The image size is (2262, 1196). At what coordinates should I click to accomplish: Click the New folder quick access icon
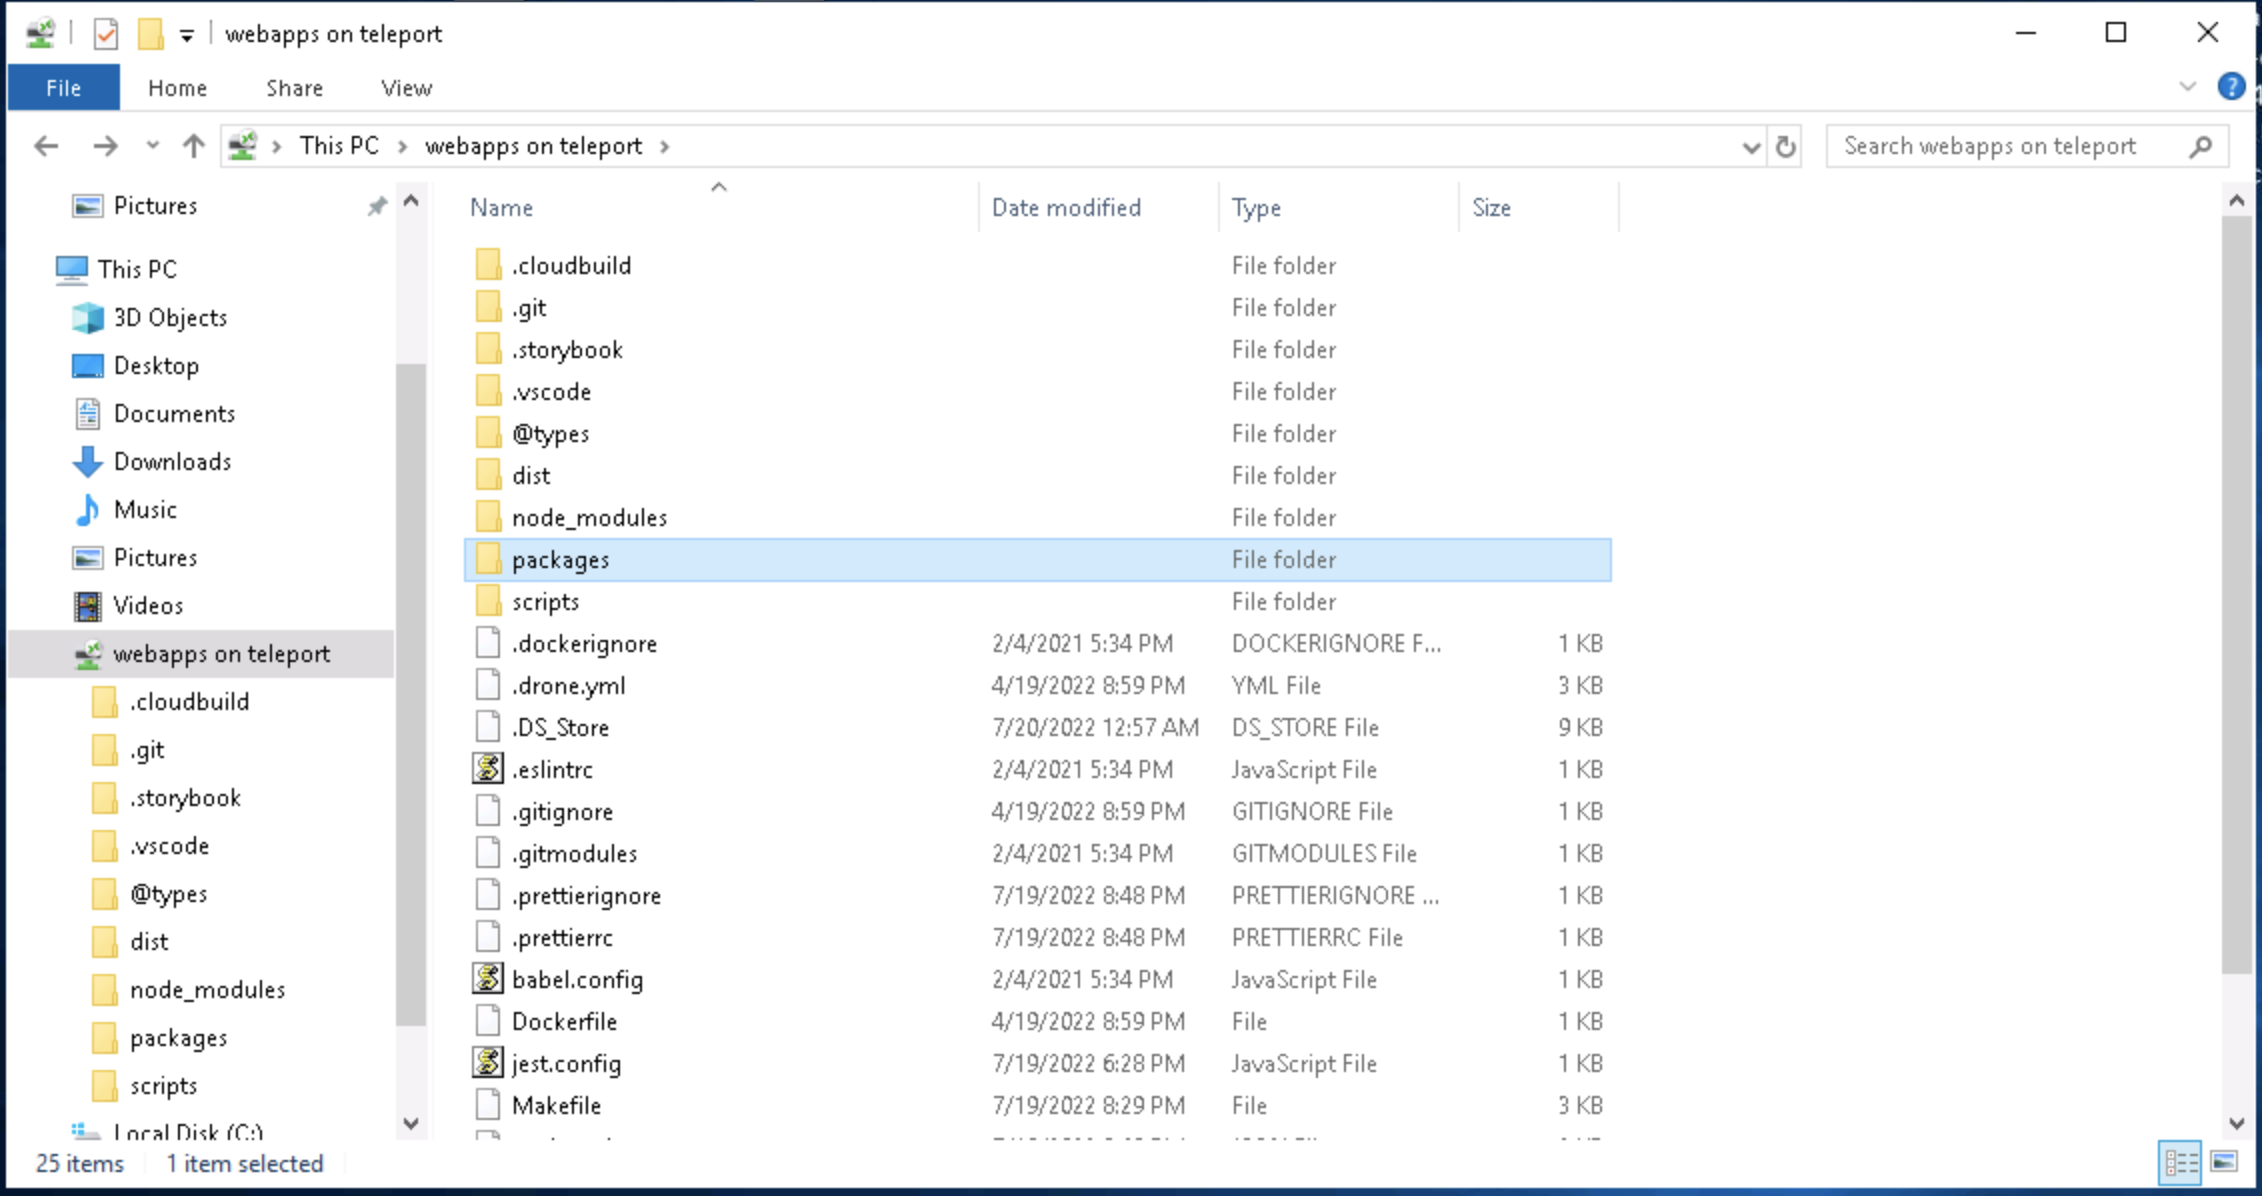click(x=150, y=34)
